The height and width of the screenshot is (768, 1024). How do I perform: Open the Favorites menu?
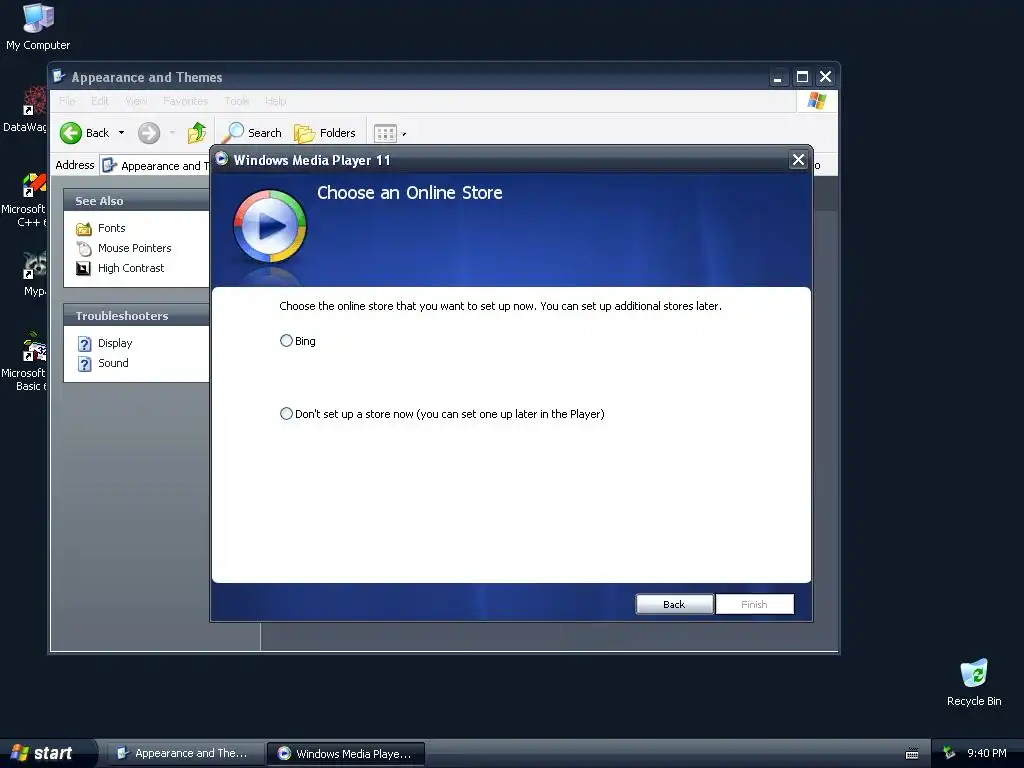tap(185, 101)
